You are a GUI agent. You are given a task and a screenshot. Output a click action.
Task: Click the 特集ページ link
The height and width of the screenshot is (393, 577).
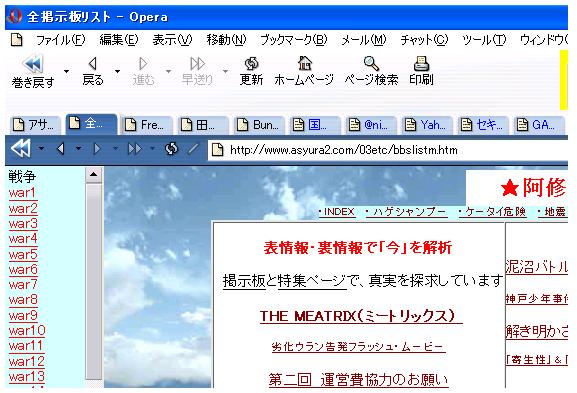(x=312, y=281)
